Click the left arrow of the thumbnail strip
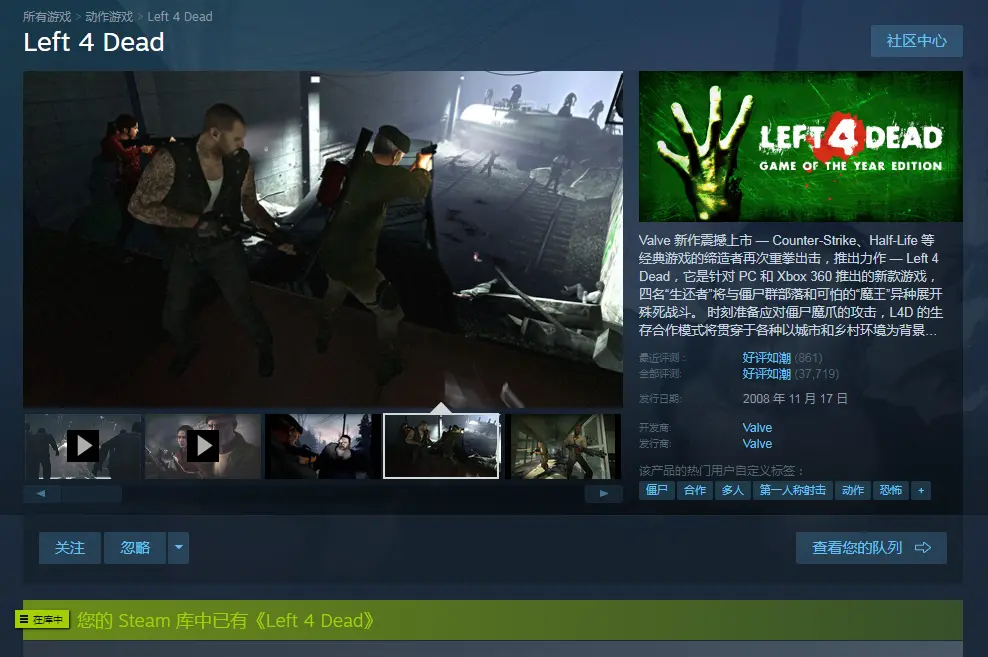 click(x=41, y=493)
